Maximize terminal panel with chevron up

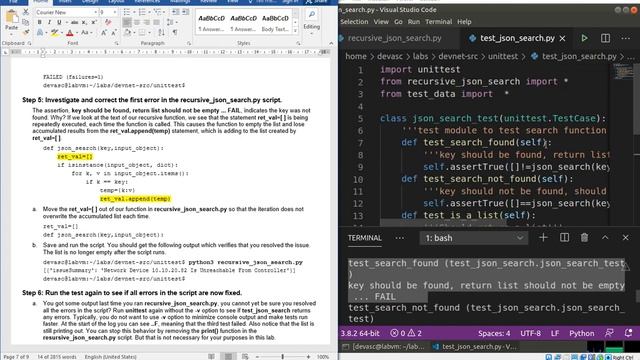[x=605, y=238]
